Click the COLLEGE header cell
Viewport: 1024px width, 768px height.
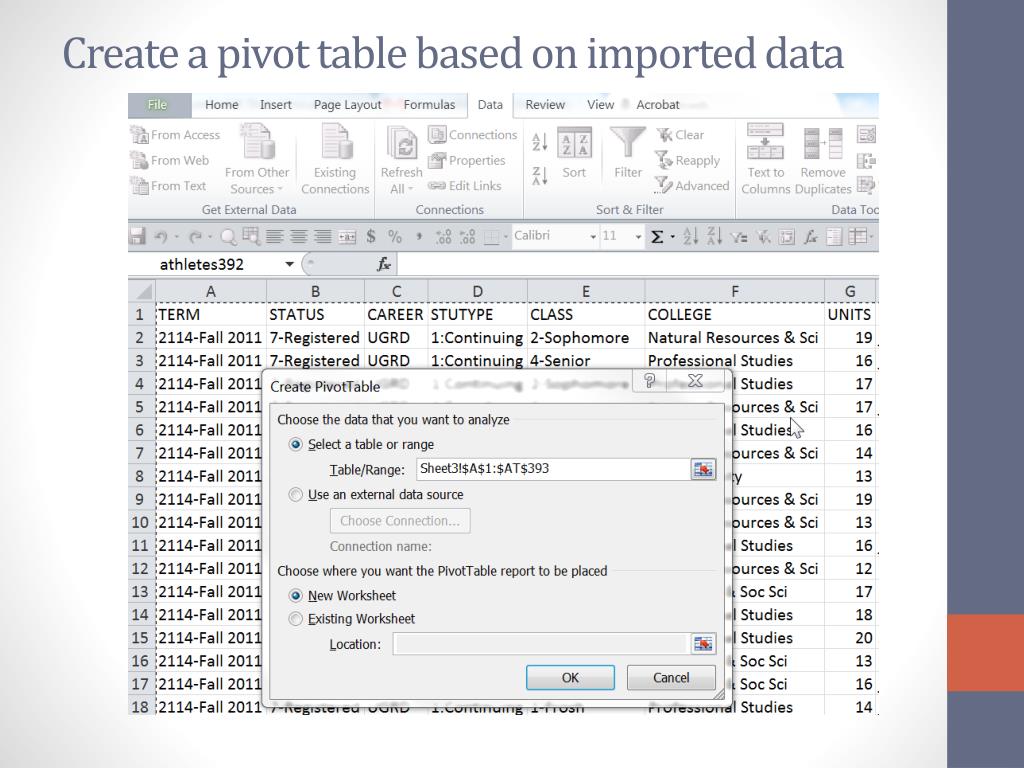tap(735, 315)
